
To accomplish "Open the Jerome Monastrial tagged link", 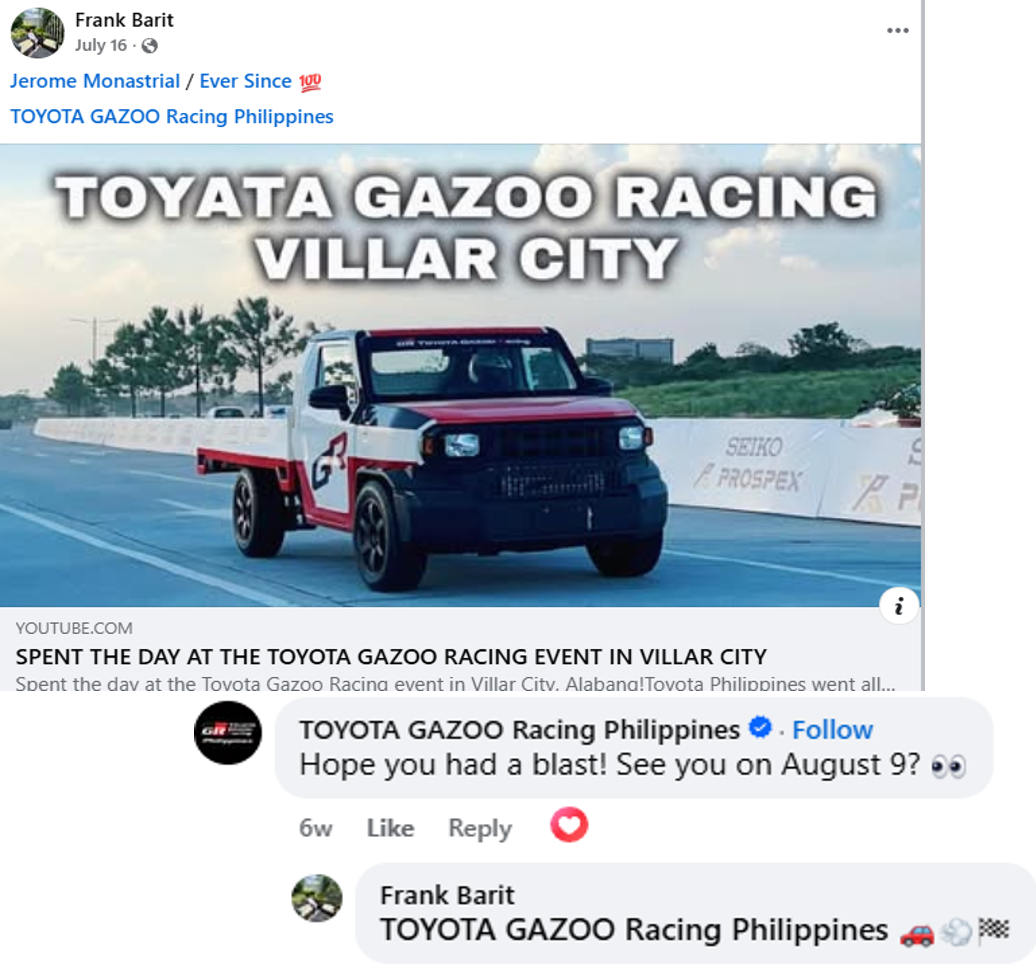I will tap(94, 81).
